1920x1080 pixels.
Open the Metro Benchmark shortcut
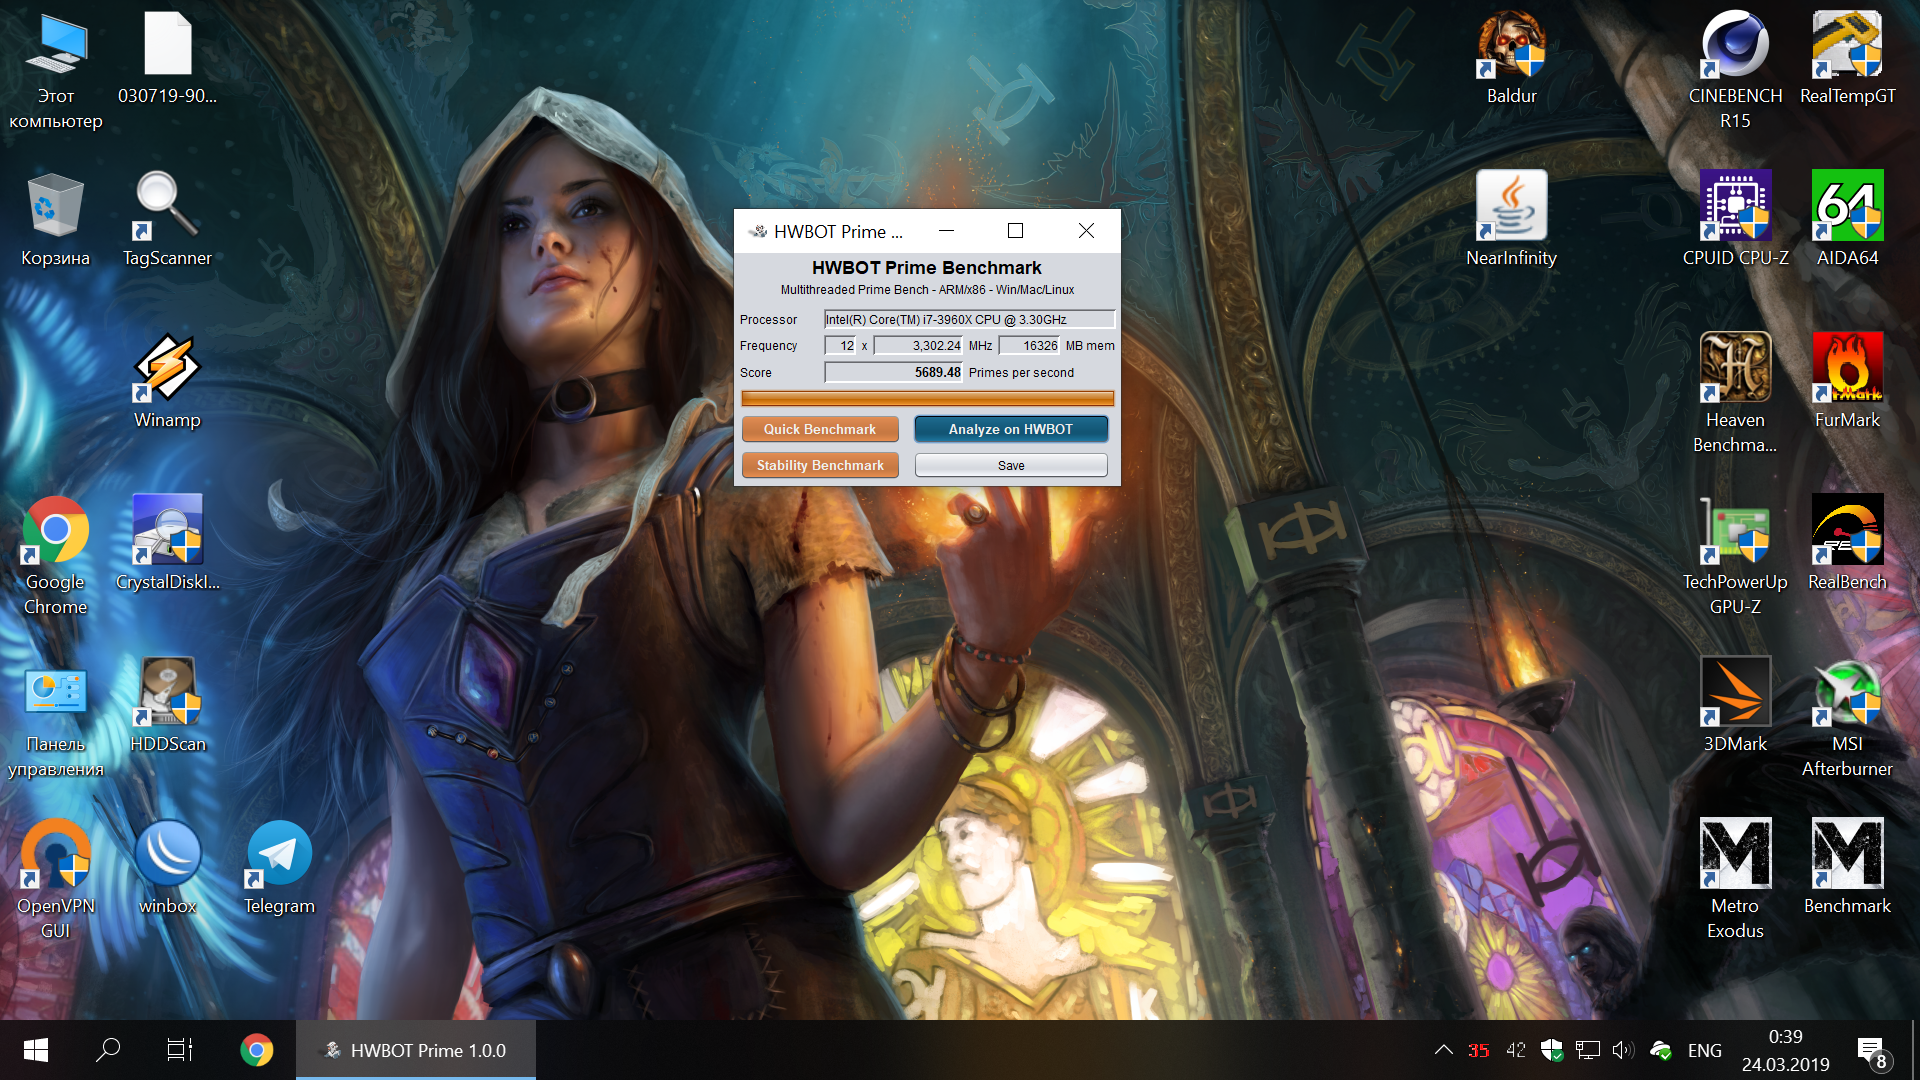tap(1847, 868)
